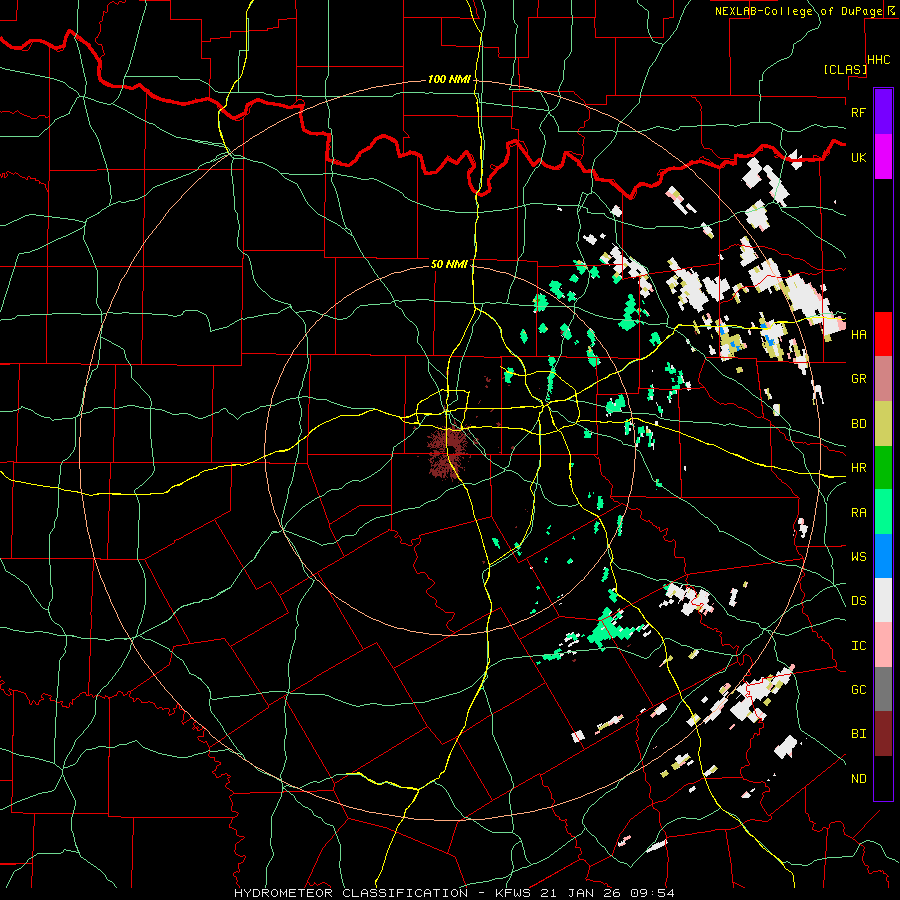Click the IC pink legend swatch
Viewport: 900px width, 900px height.
[883, 645]
